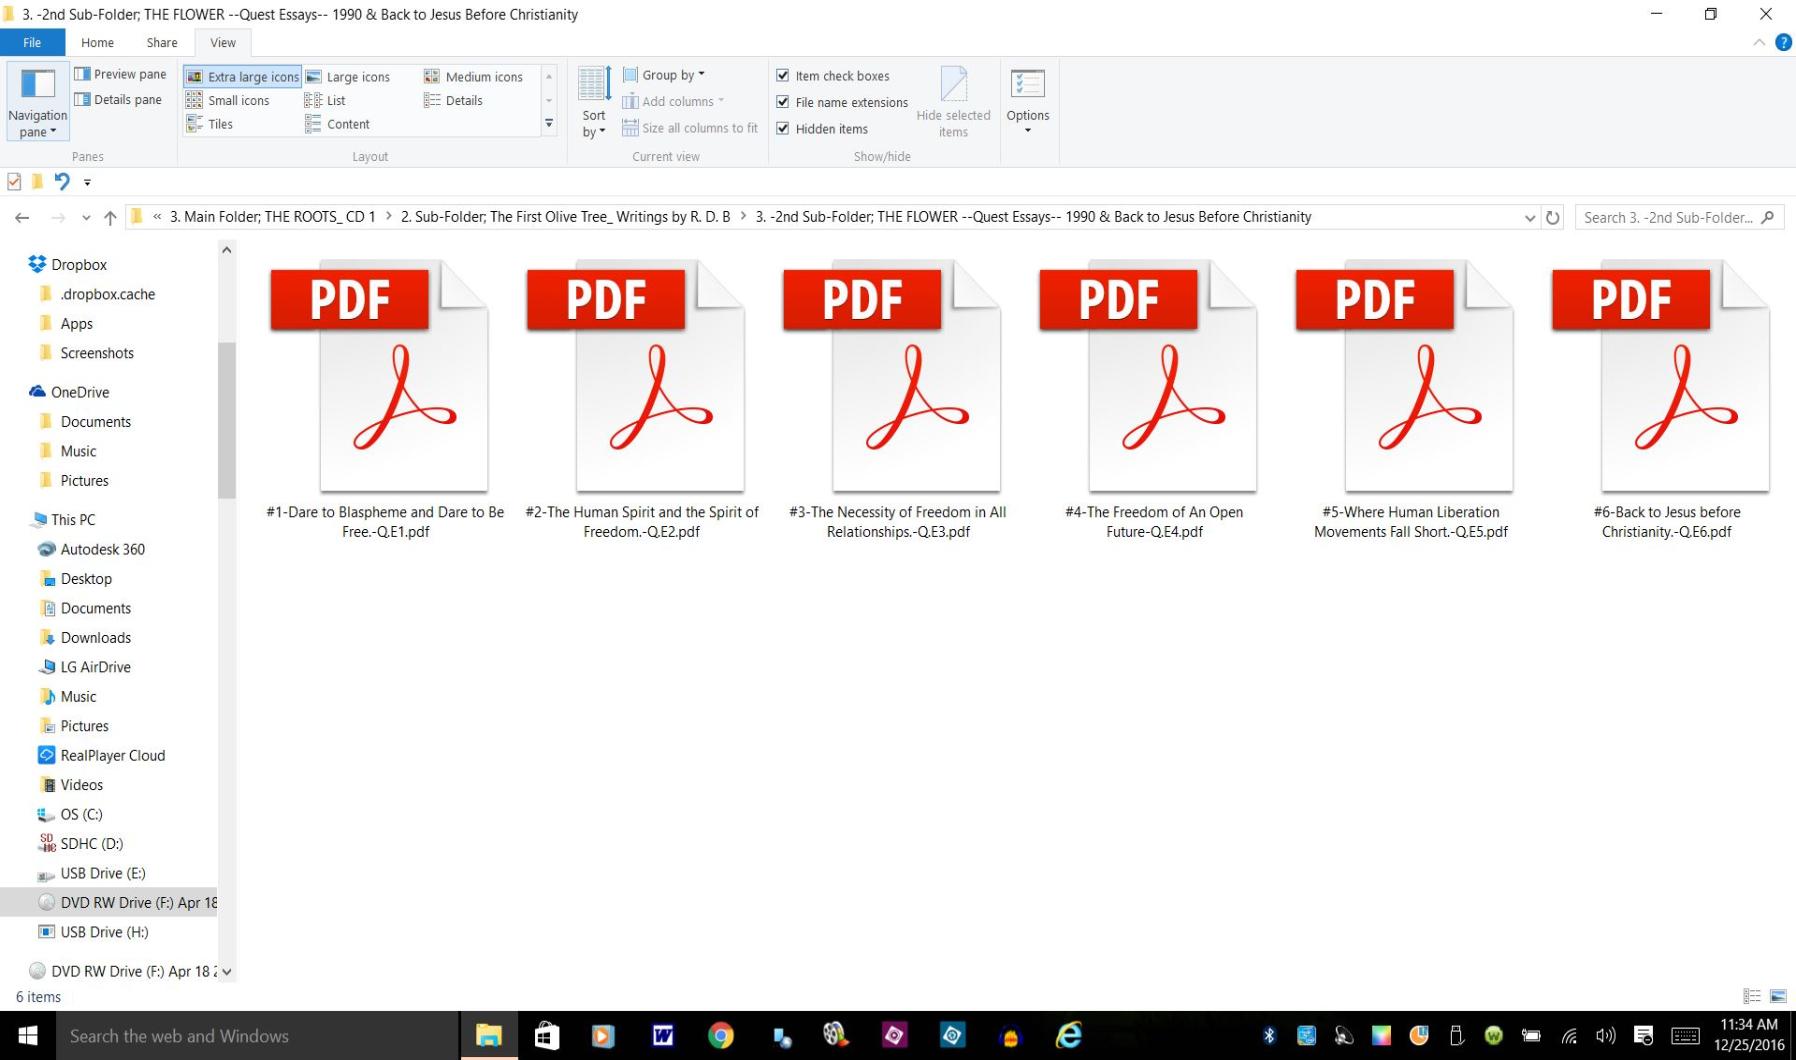Switch to the Home ribbon tab
The image size is (1796, 1060).
tap(97, 43)
